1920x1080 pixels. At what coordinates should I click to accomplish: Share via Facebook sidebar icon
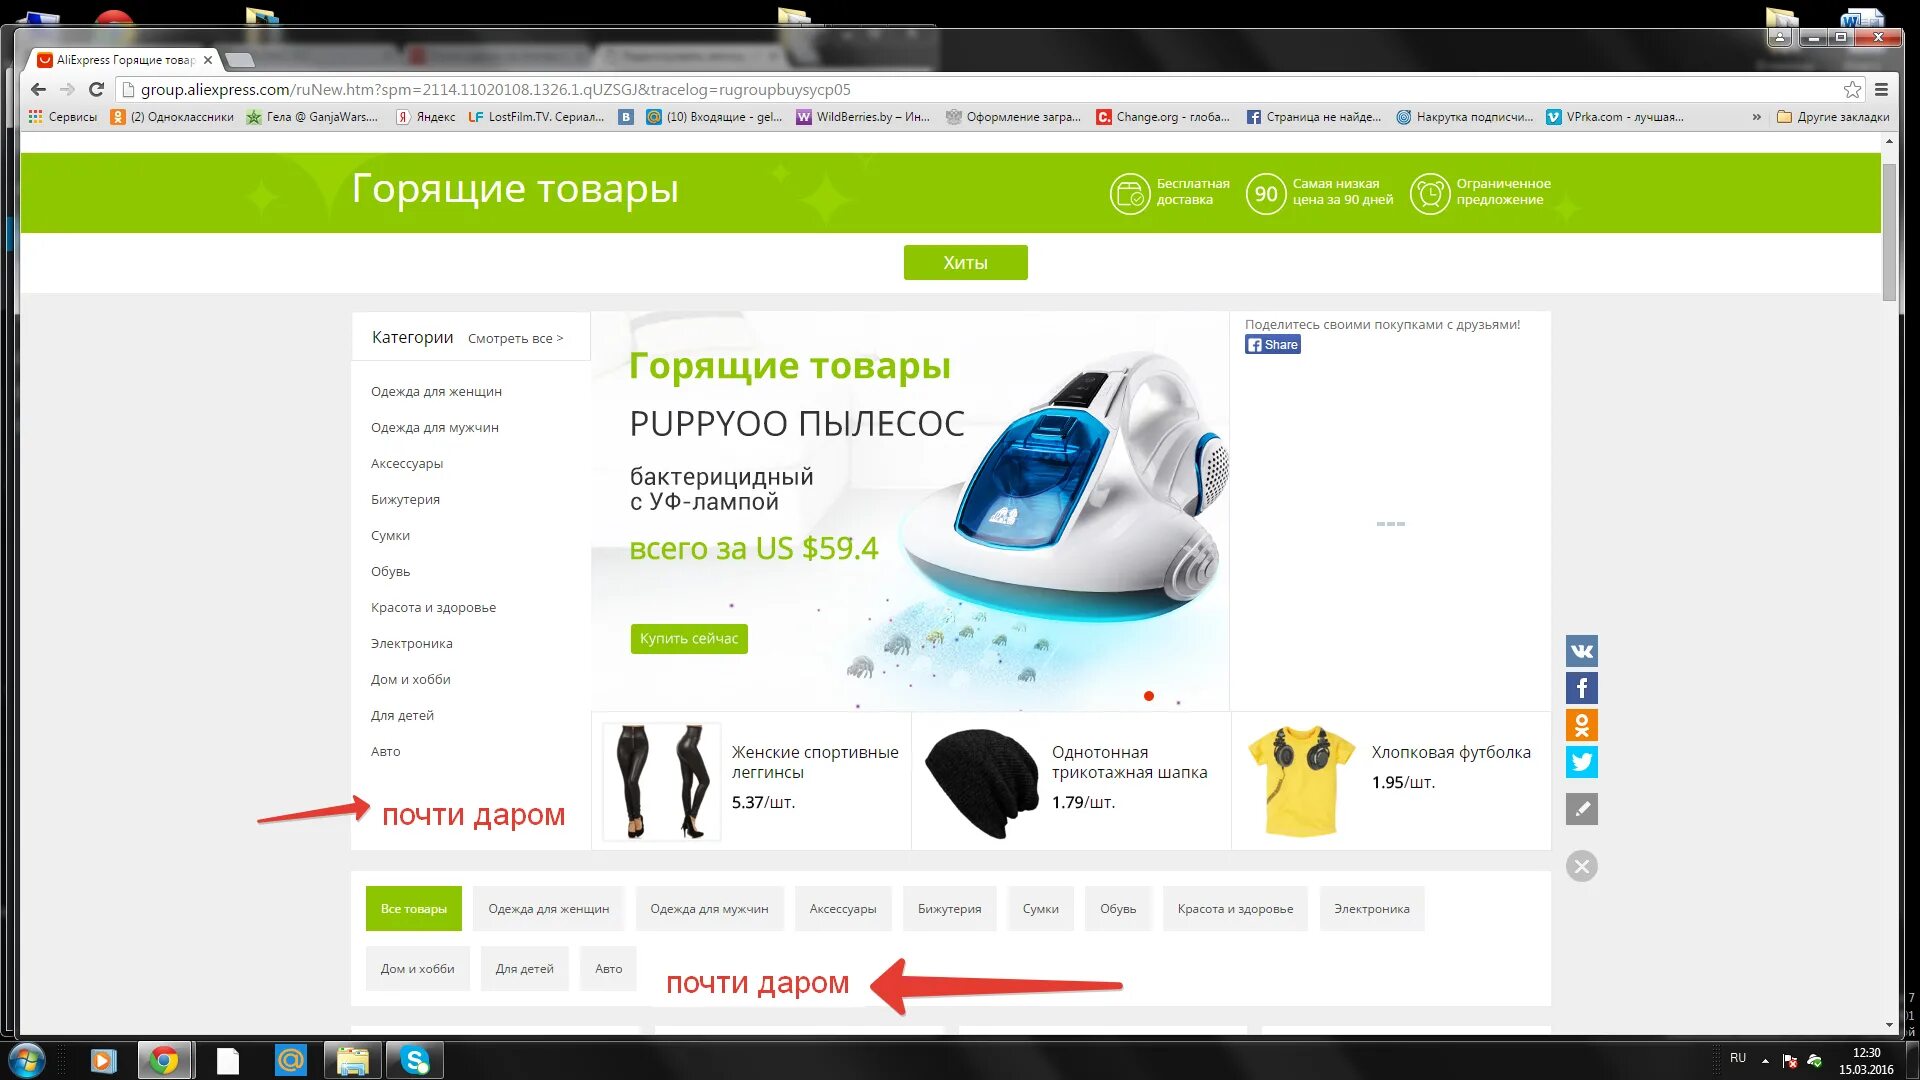click(1581, 688)
